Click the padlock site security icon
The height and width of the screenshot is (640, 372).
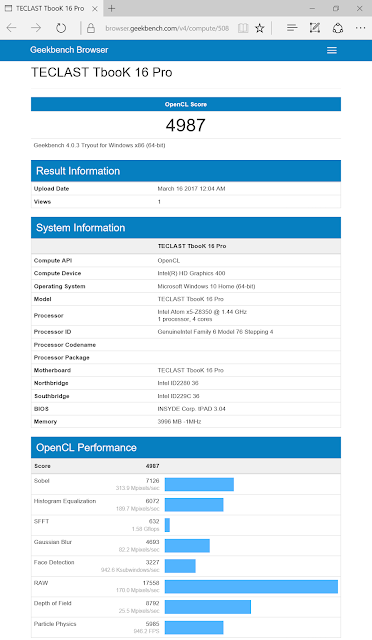click(91, 28)
